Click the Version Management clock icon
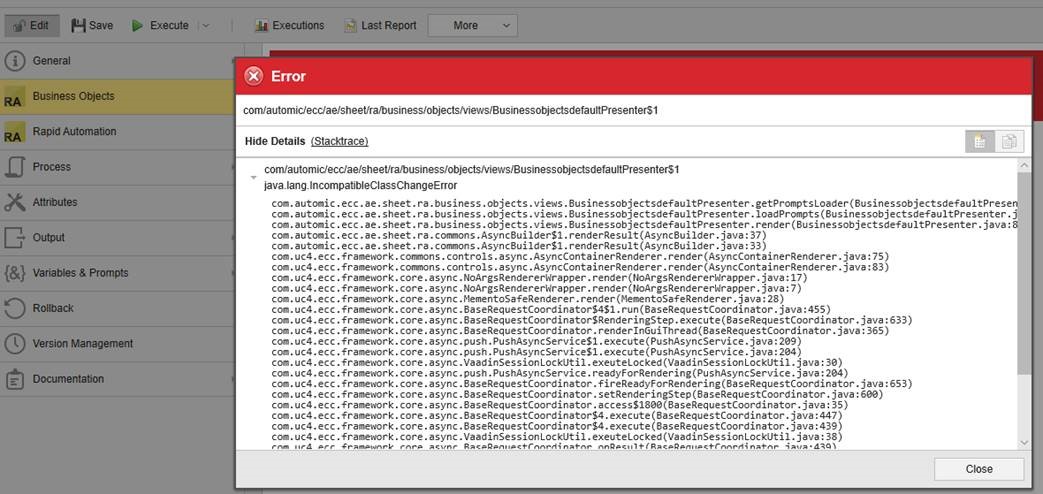This screenshot has height=494, width=1043. tap(15, 344)
